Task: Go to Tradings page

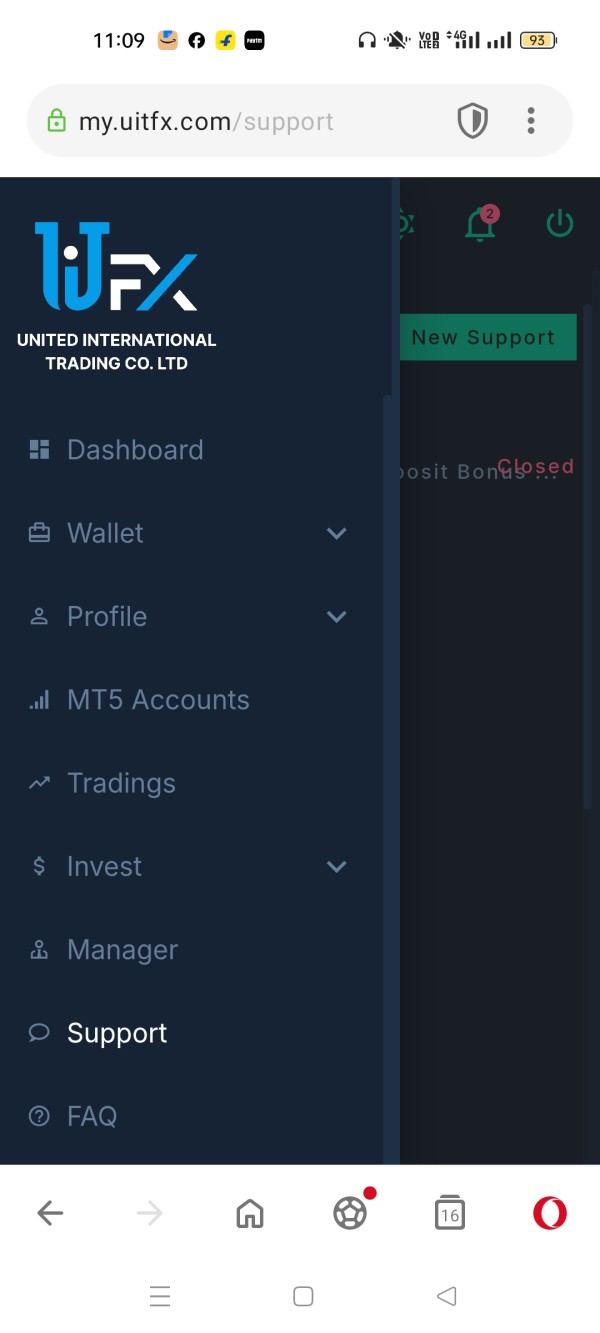Action: (x=121, y=783)
